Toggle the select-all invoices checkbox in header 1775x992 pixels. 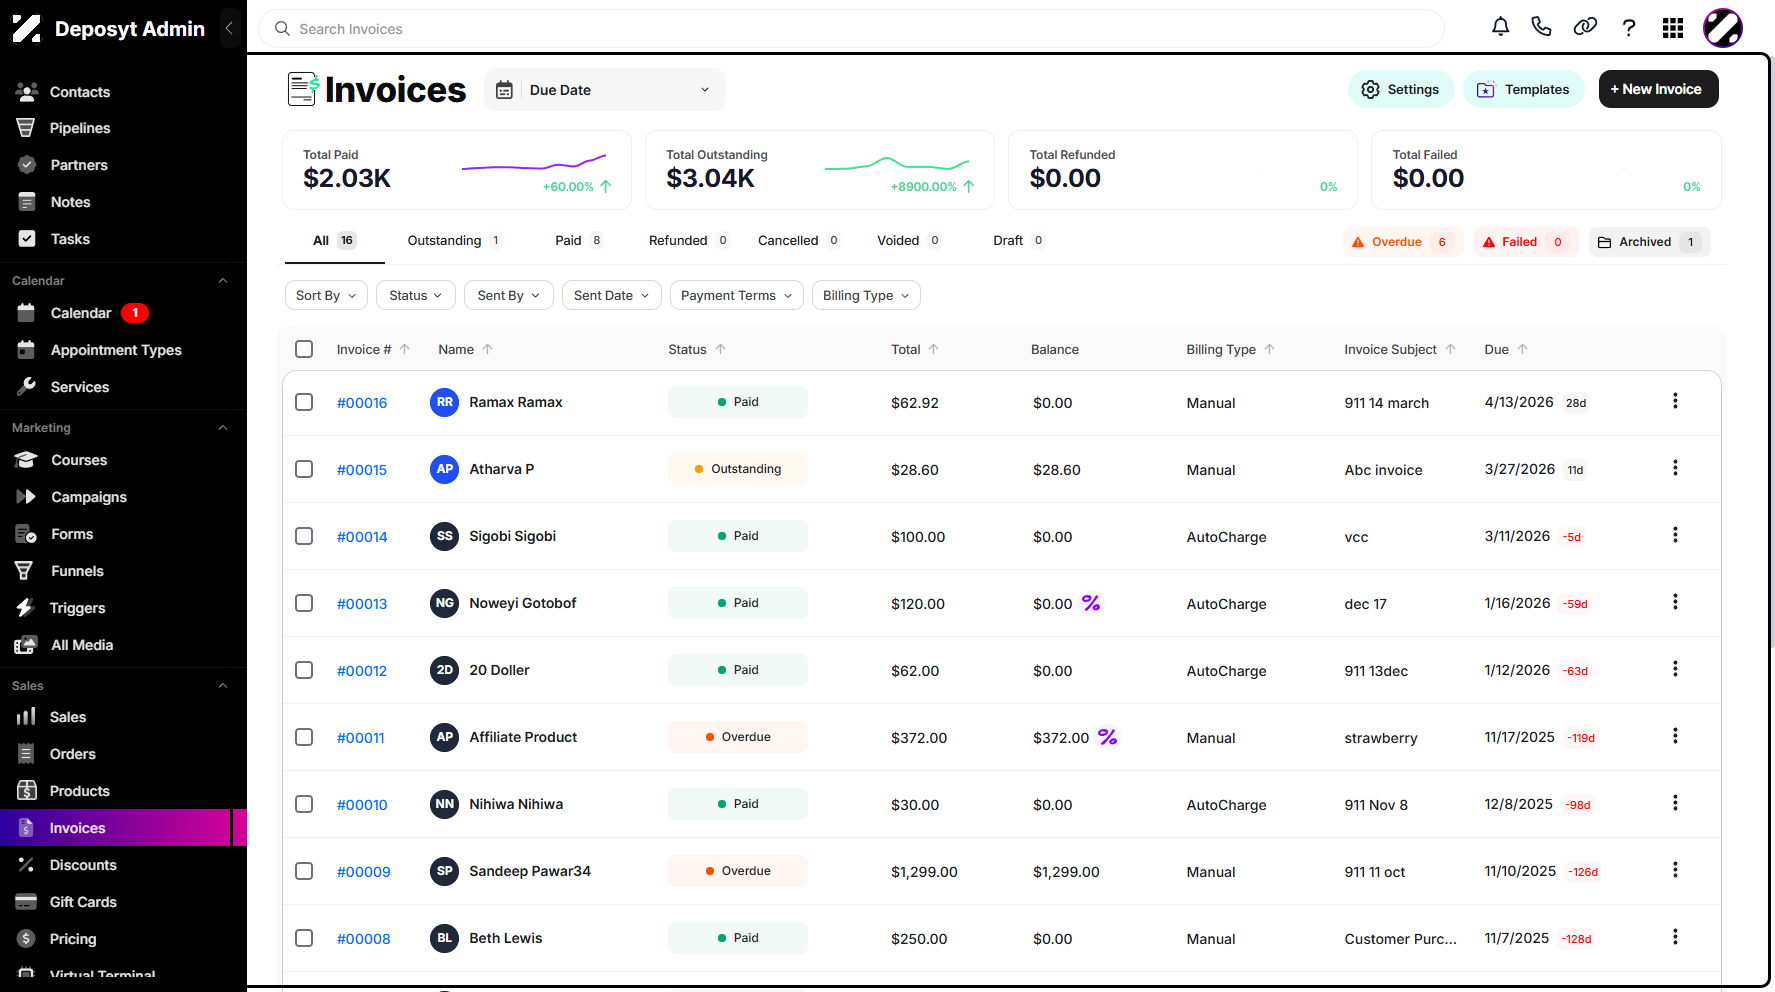304,349
